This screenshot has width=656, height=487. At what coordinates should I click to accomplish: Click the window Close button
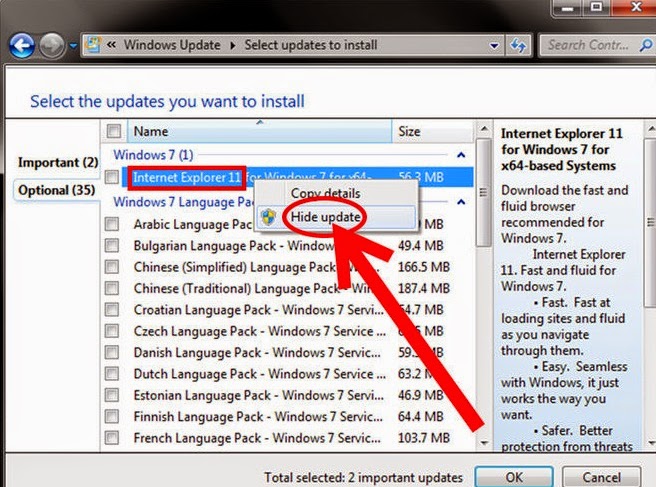coord(634,6)
